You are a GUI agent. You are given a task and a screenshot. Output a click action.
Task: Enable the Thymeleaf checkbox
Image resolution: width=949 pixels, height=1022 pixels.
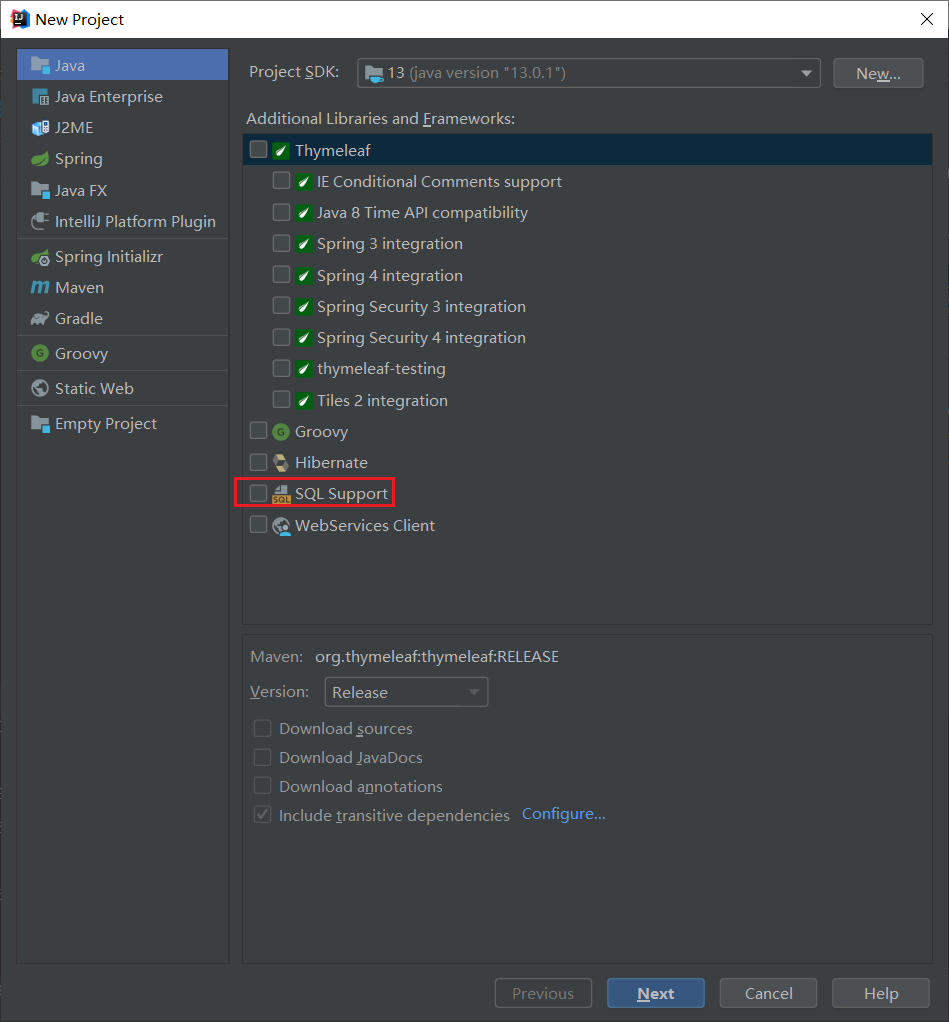259,150
